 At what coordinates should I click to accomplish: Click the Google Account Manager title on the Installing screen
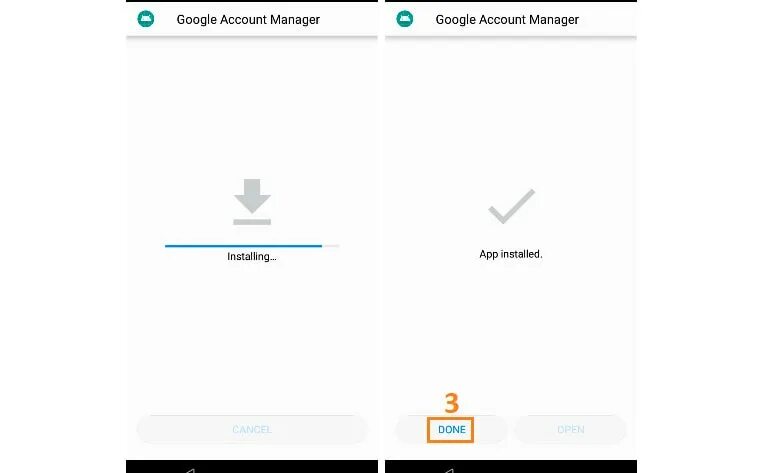click(248, 20)
